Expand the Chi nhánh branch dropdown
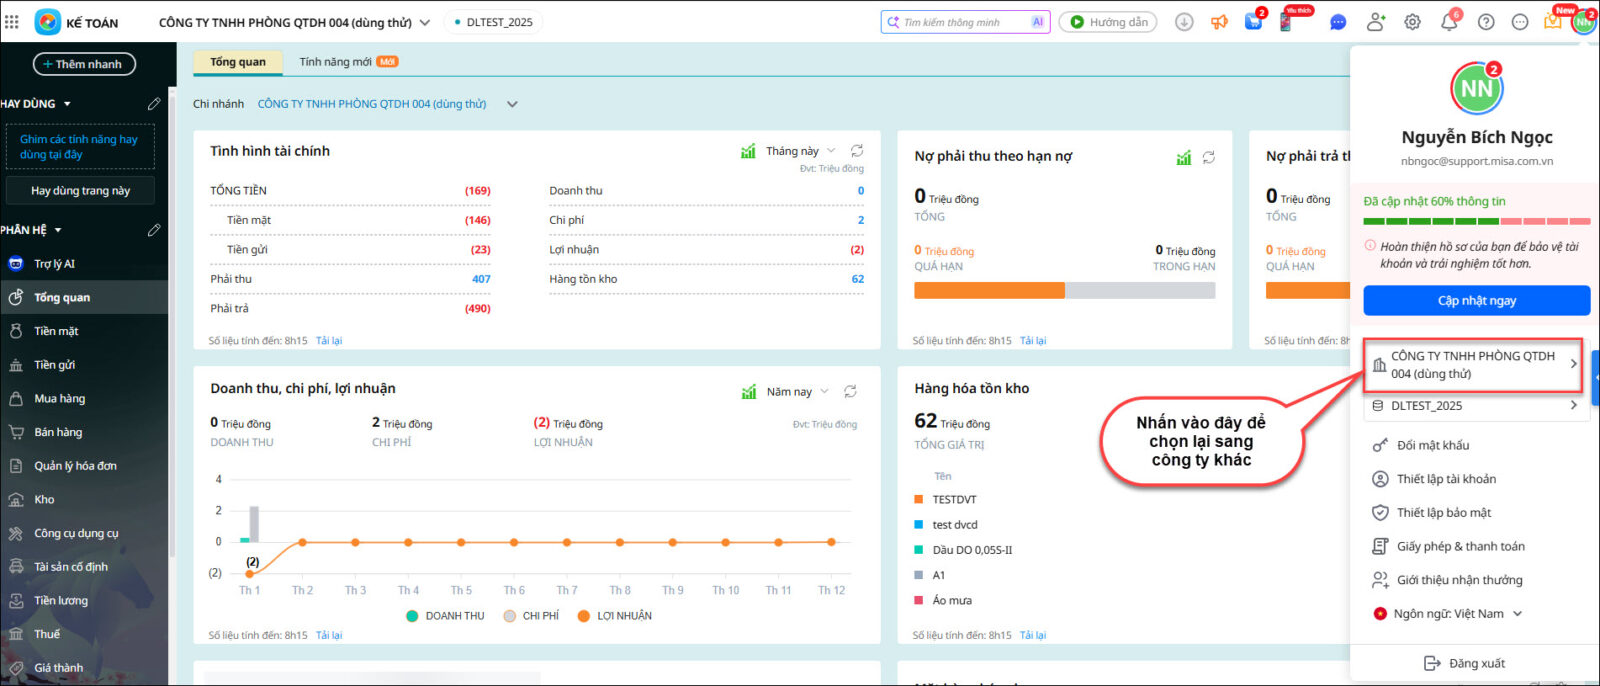1600x686 pixels. pos(512,104)
